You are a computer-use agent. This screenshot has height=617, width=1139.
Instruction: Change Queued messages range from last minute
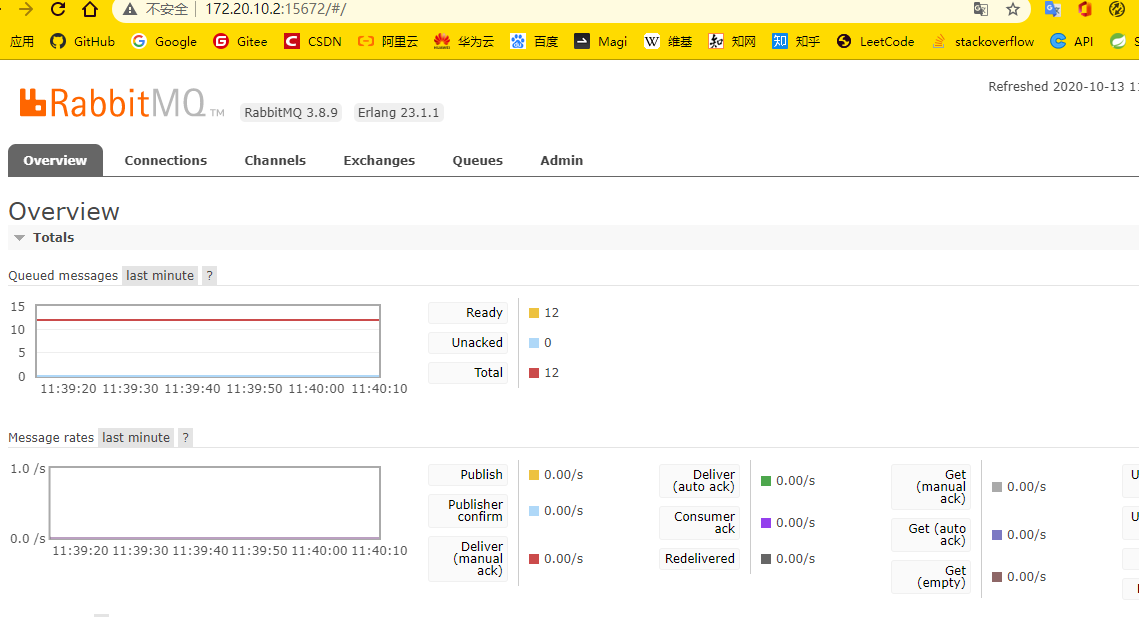pyautogui.click(x=160, y=275)
